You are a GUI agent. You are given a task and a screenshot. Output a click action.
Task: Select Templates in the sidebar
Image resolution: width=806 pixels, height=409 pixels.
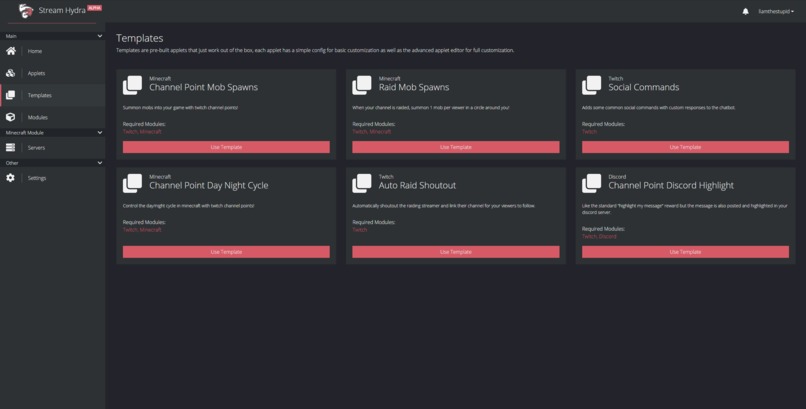[52, 95]
